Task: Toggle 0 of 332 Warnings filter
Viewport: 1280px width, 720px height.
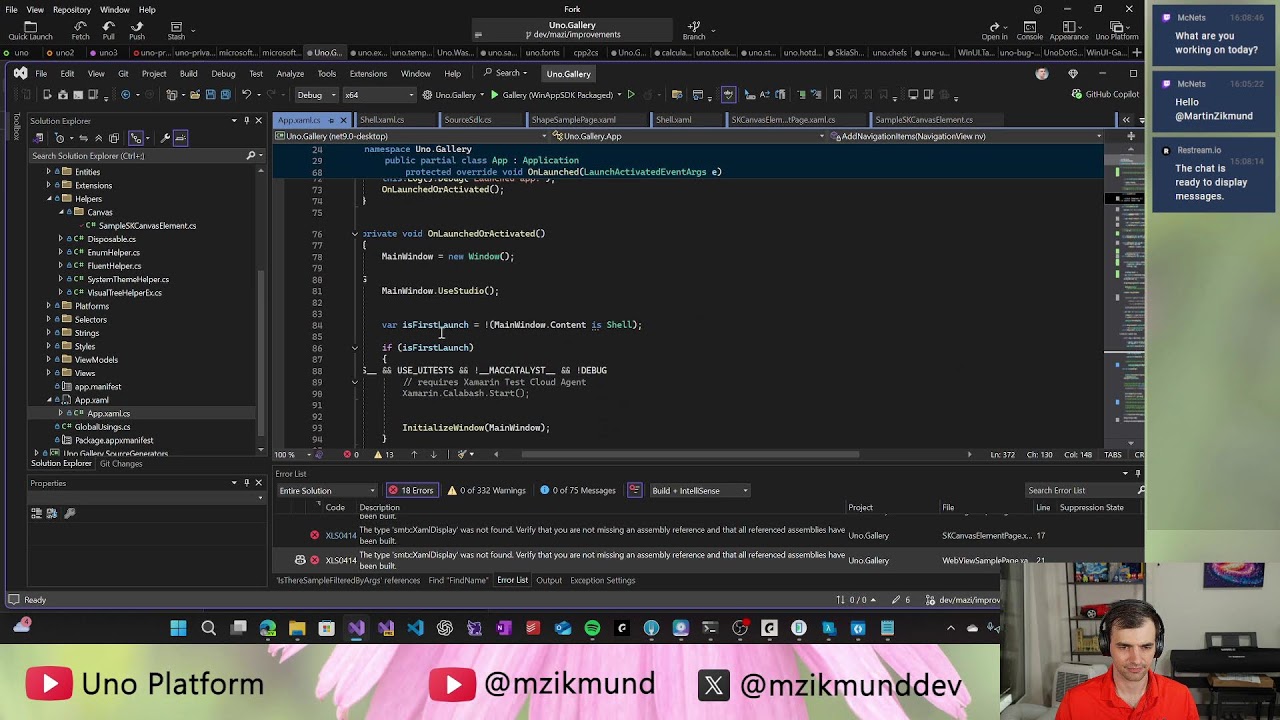Action: tap(486, 491)
